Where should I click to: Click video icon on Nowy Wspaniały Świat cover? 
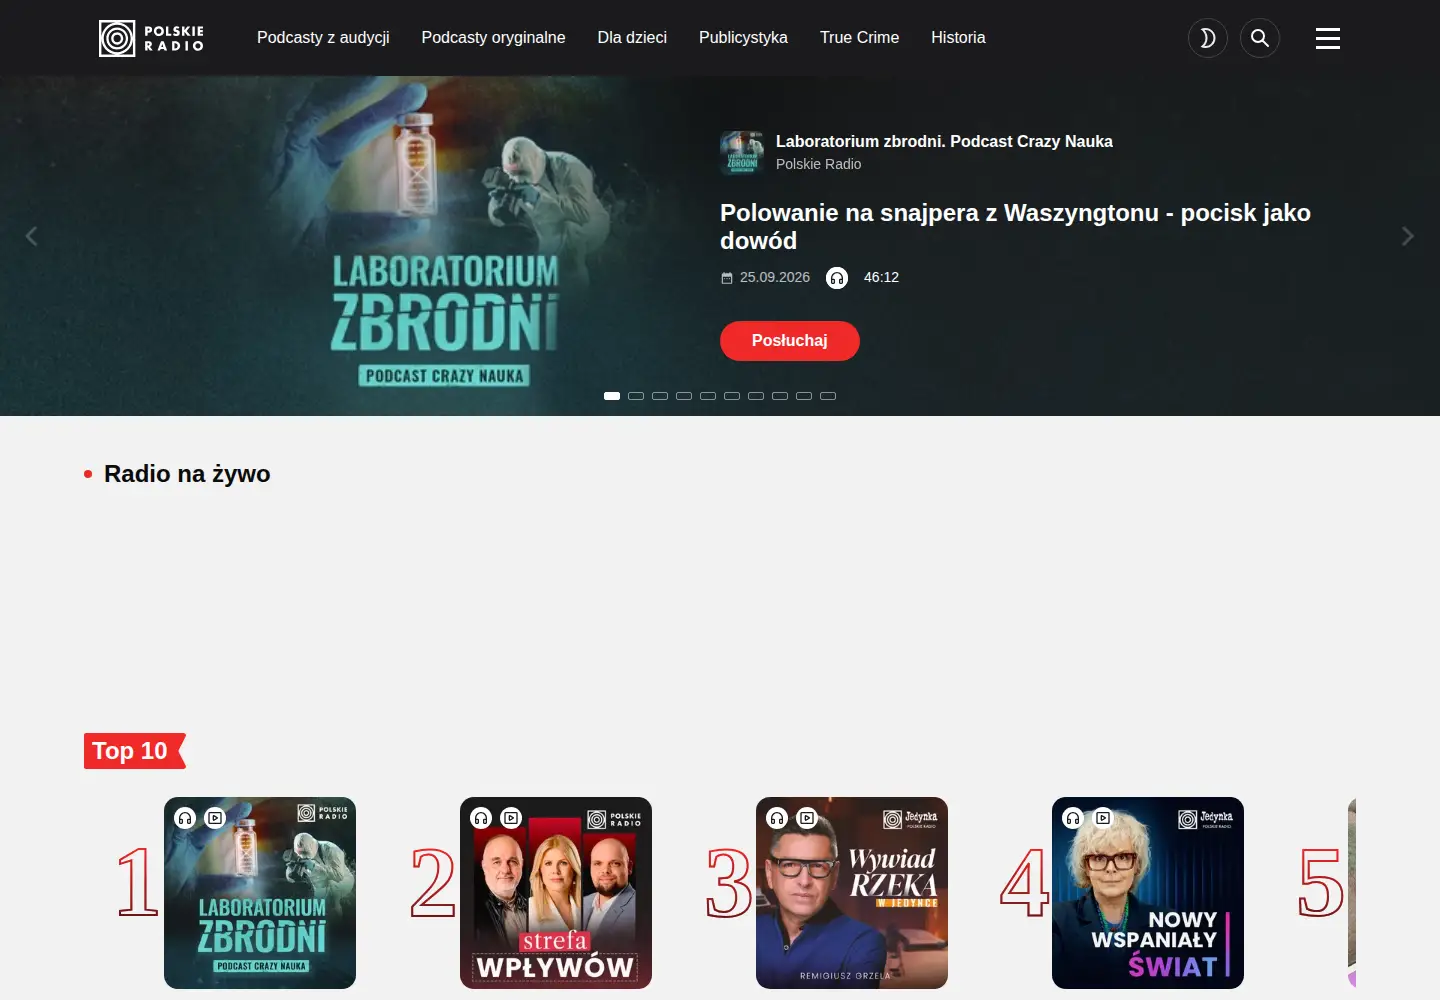click(1103, 818)
